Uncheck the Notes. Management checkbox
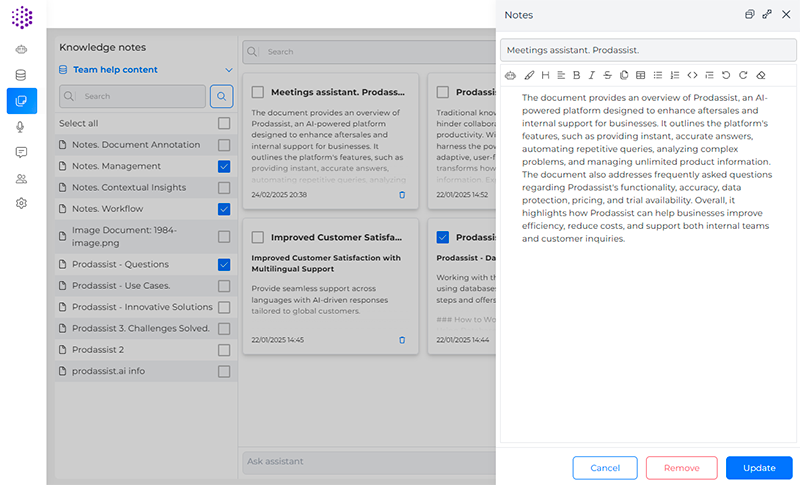This screenshot has height=485, width=800. (224, 166)
